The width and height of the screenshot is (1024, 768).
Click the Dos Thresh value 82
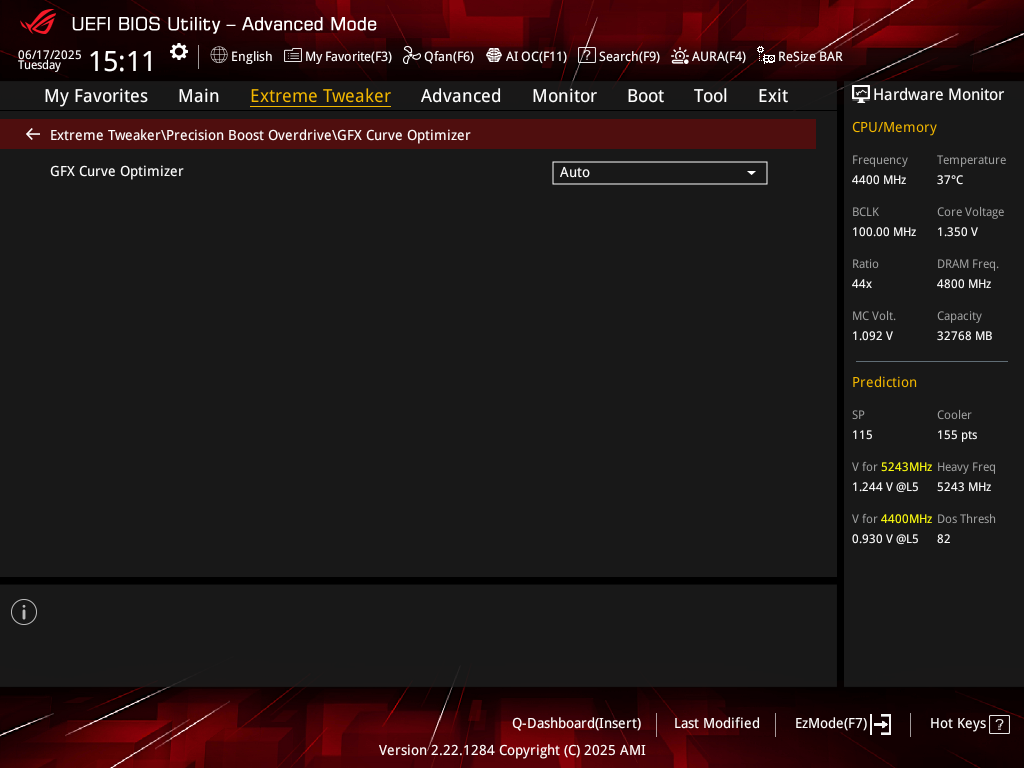click(x=944, y=539)
